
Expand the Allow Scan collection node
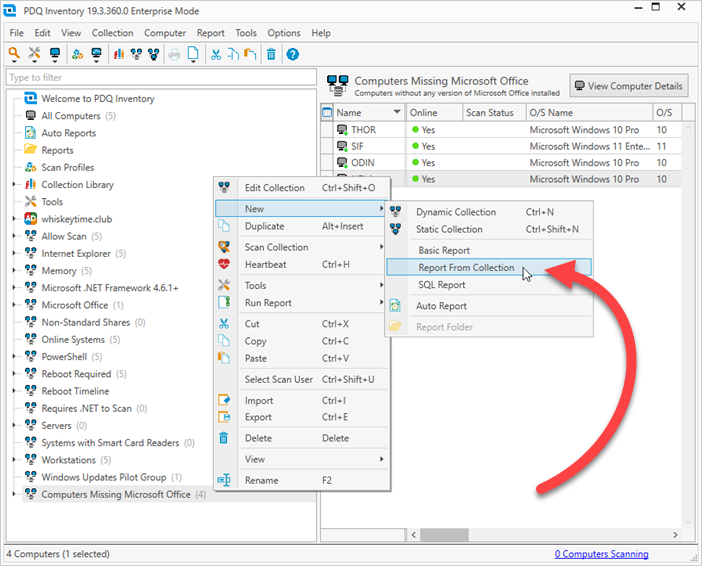pyautogui.click(x=14, y=236)
